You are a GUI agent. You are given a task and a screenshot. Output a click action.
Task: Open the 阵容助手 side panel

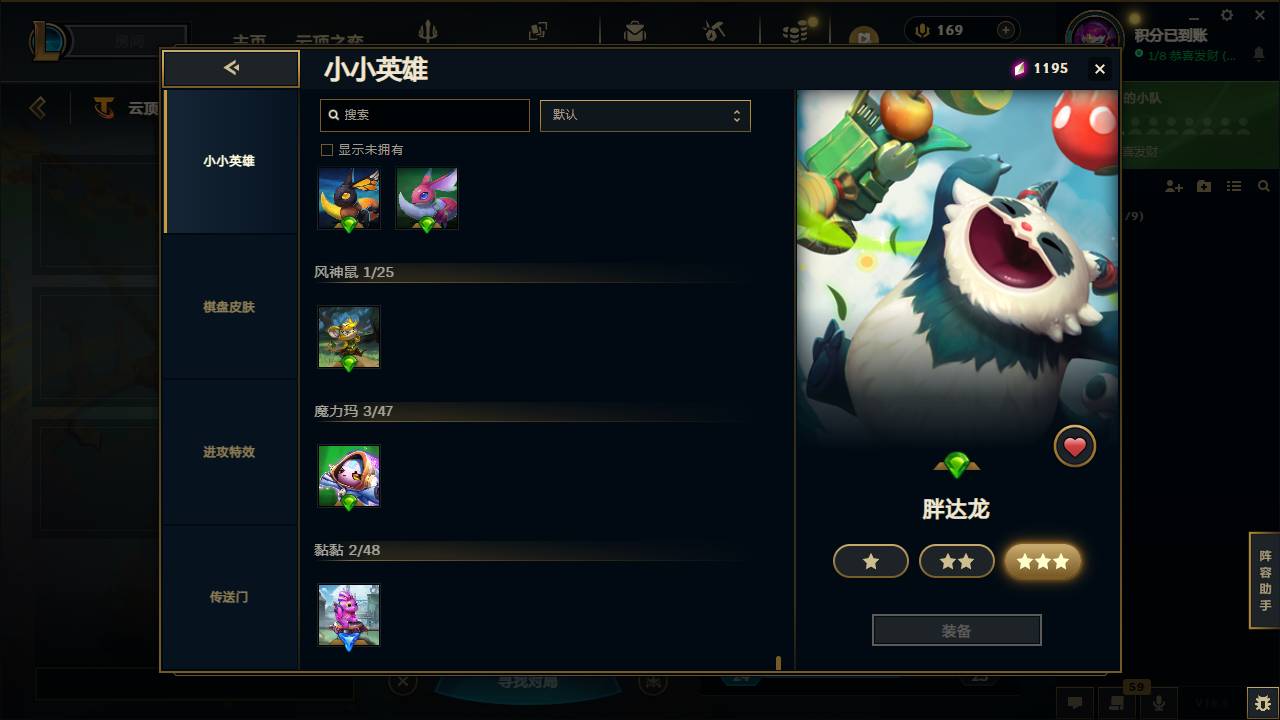point(1265,581)
